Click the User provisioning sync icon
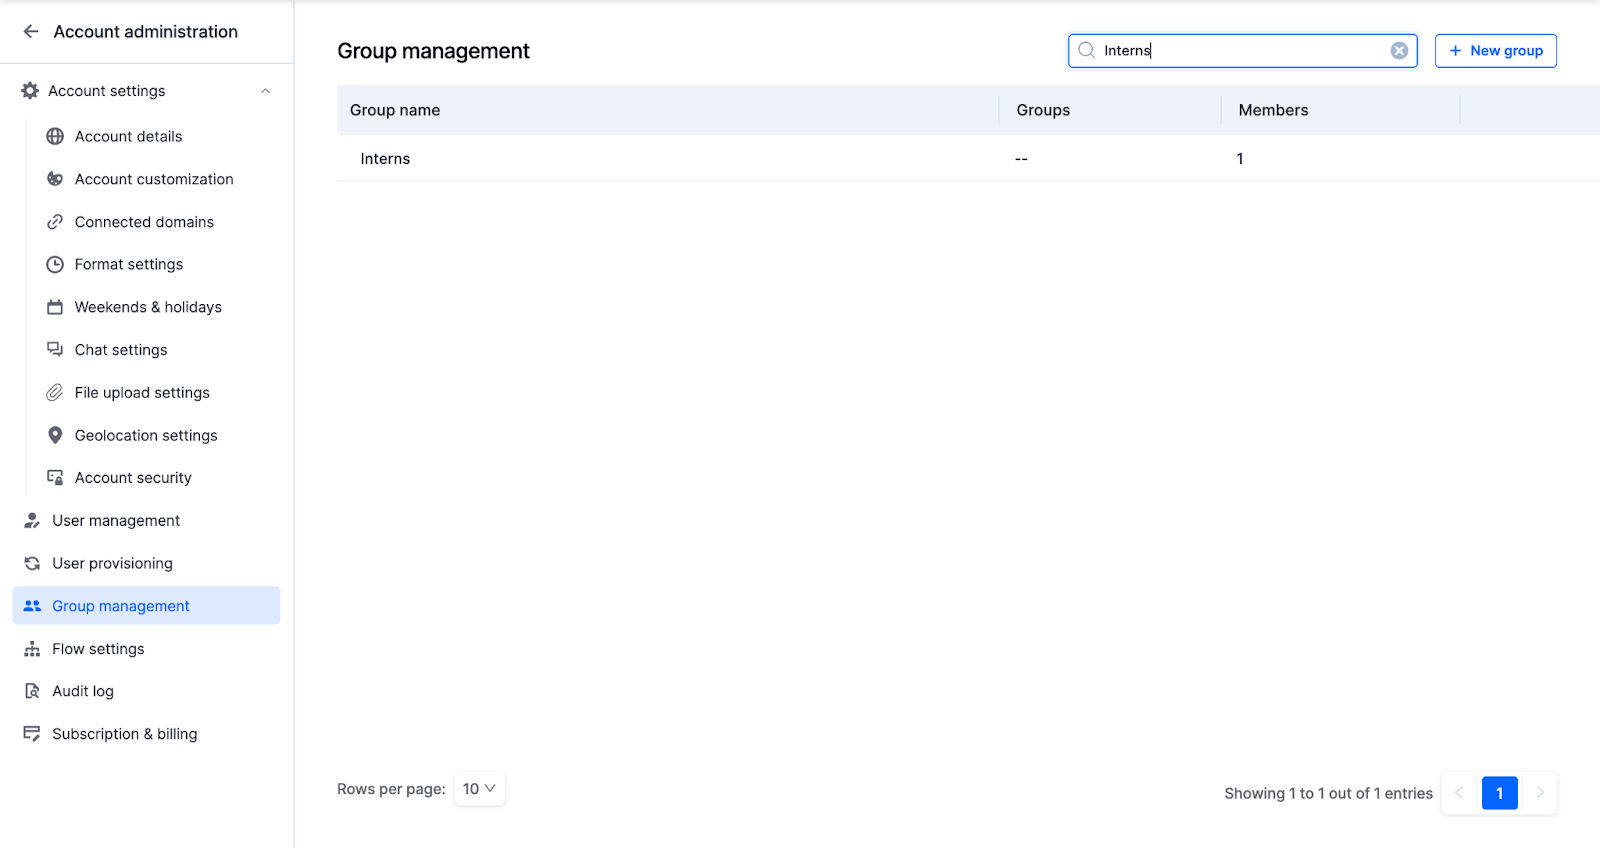The width and height of the screenshot is (1600, 848). pyautogui.click(x=32, y=564)
